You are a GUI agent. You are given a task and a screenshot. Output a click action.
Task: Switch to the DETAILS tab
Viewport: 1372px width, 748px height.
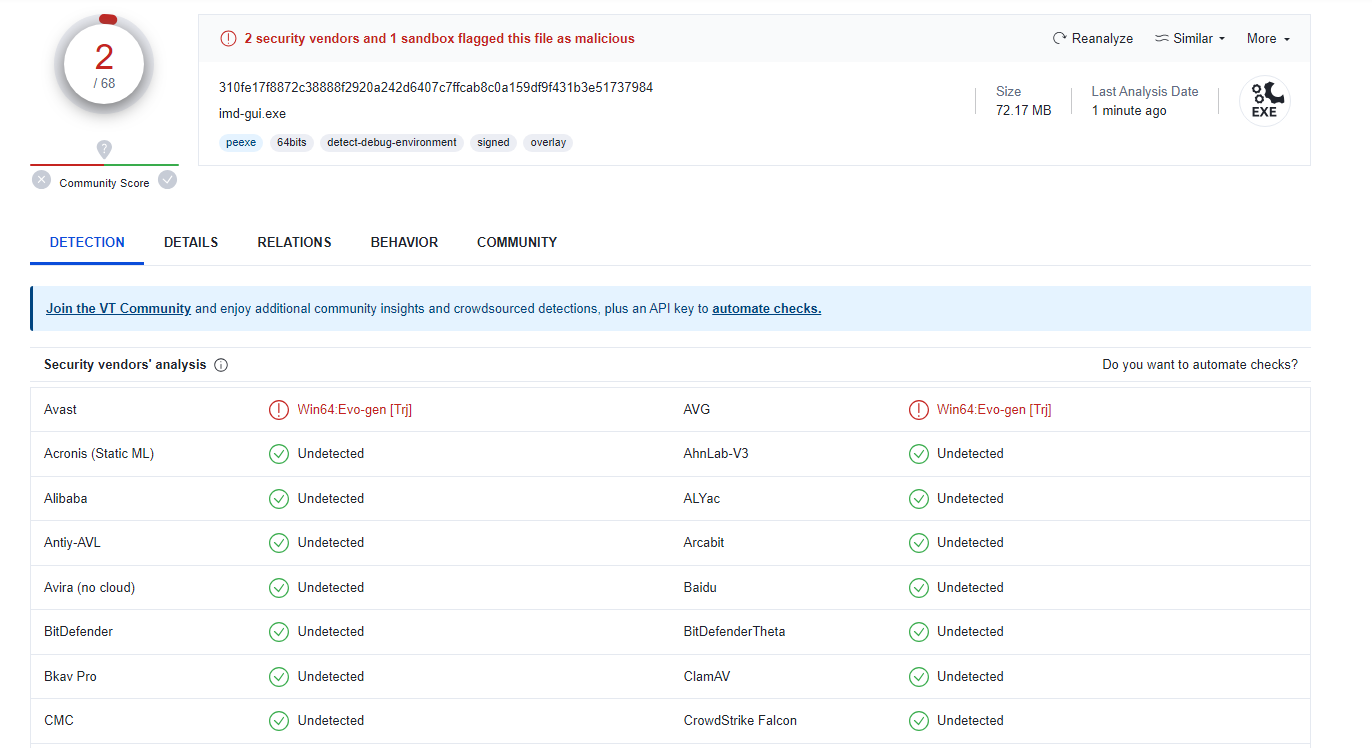tap(191, 242)
